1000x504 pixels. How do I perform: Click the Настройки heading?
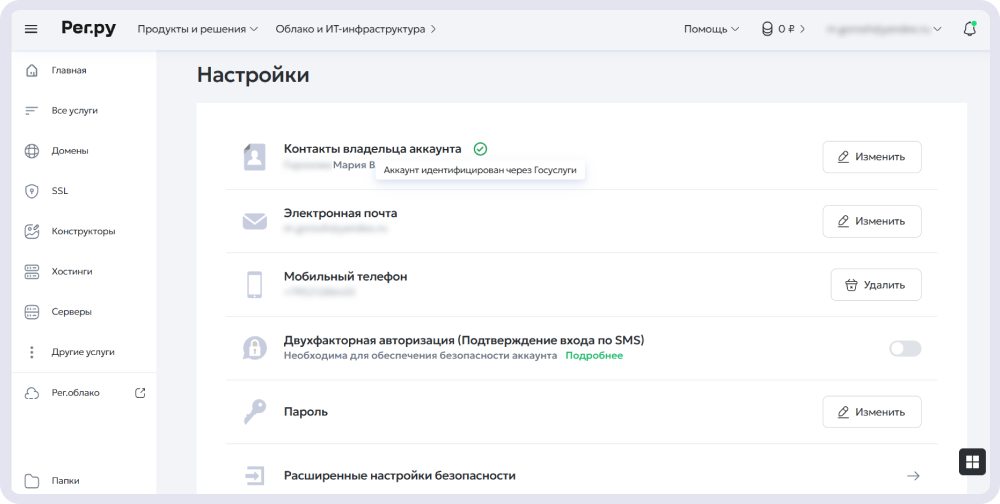click(x=253, y=75)
